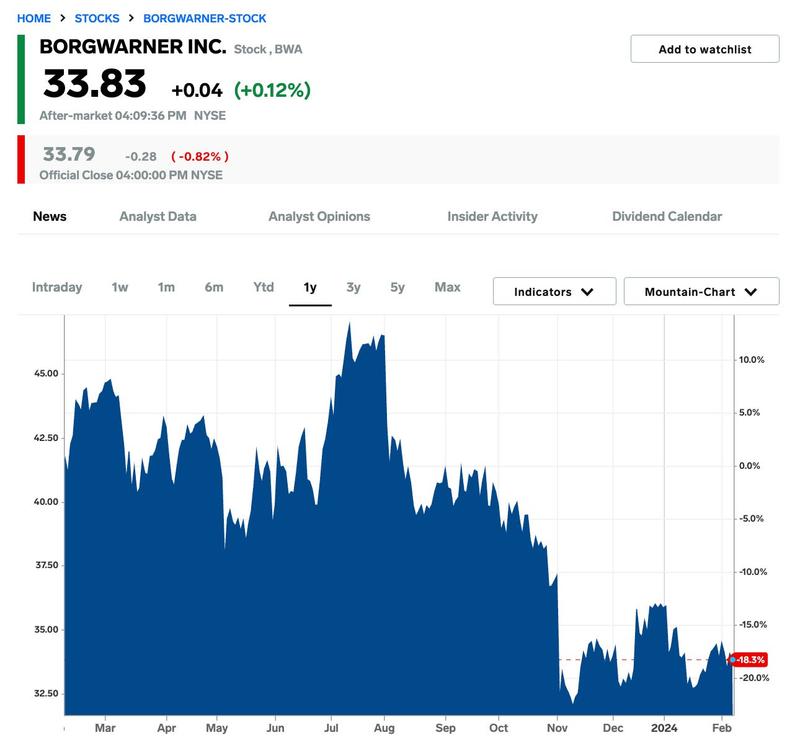Click the ( -0.82% ) change value
Image resolution: width=800 pixels, height=748 pixels.
click(200, 156)
